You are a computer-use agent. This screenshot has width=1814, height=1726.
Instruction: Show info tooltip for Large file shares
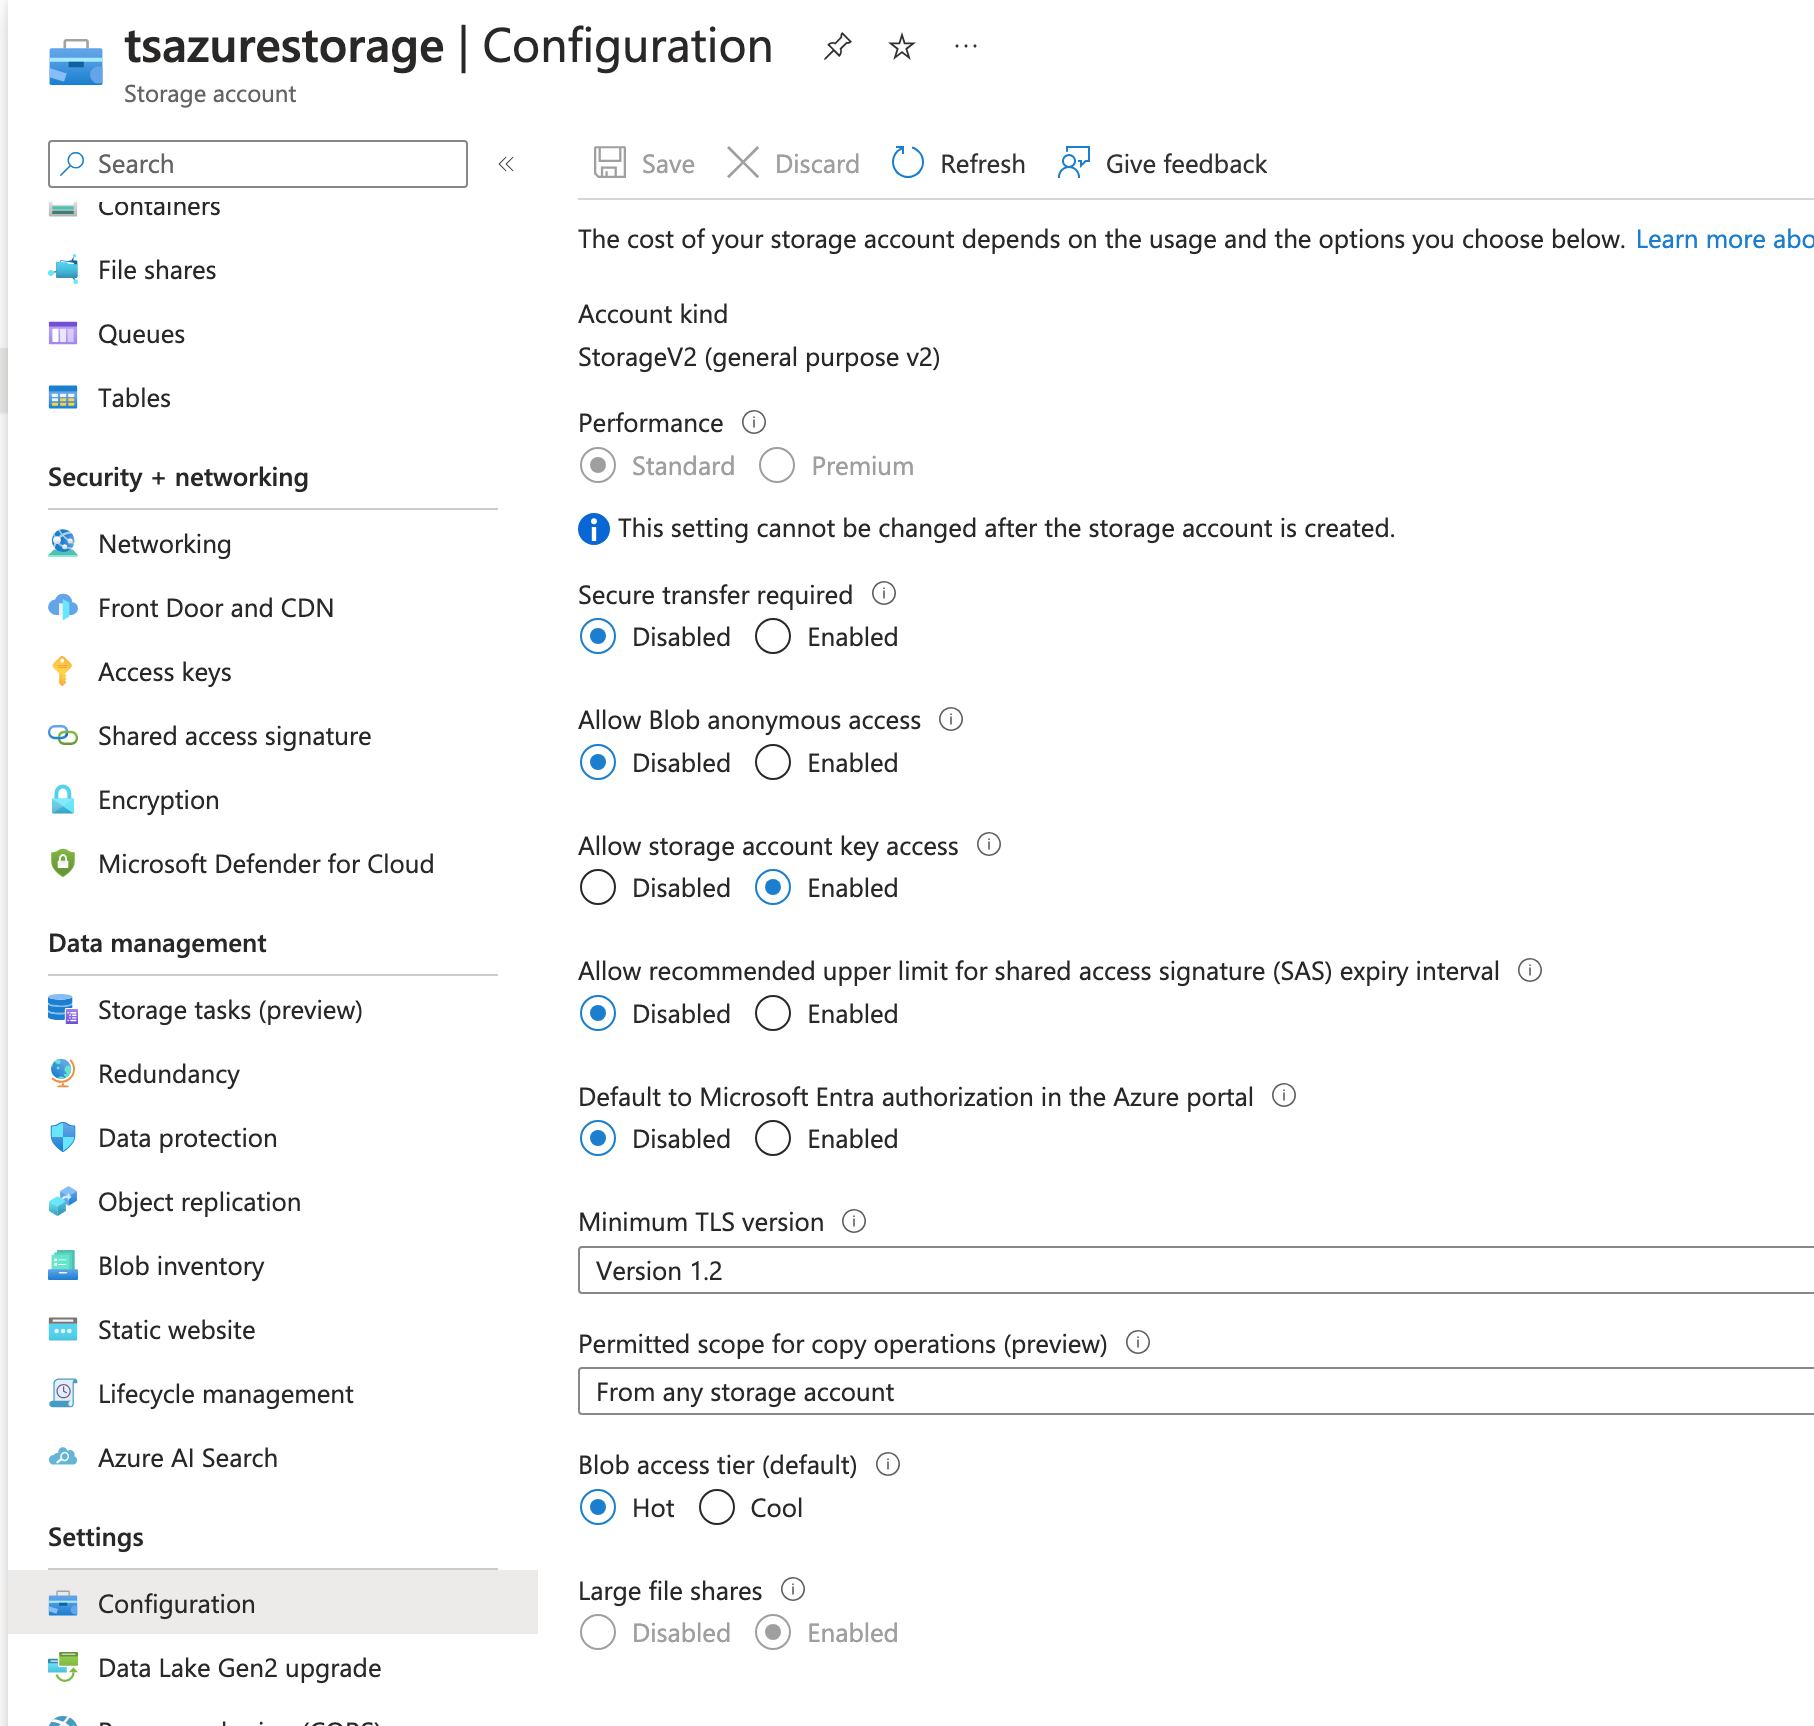pos(793,1589)
